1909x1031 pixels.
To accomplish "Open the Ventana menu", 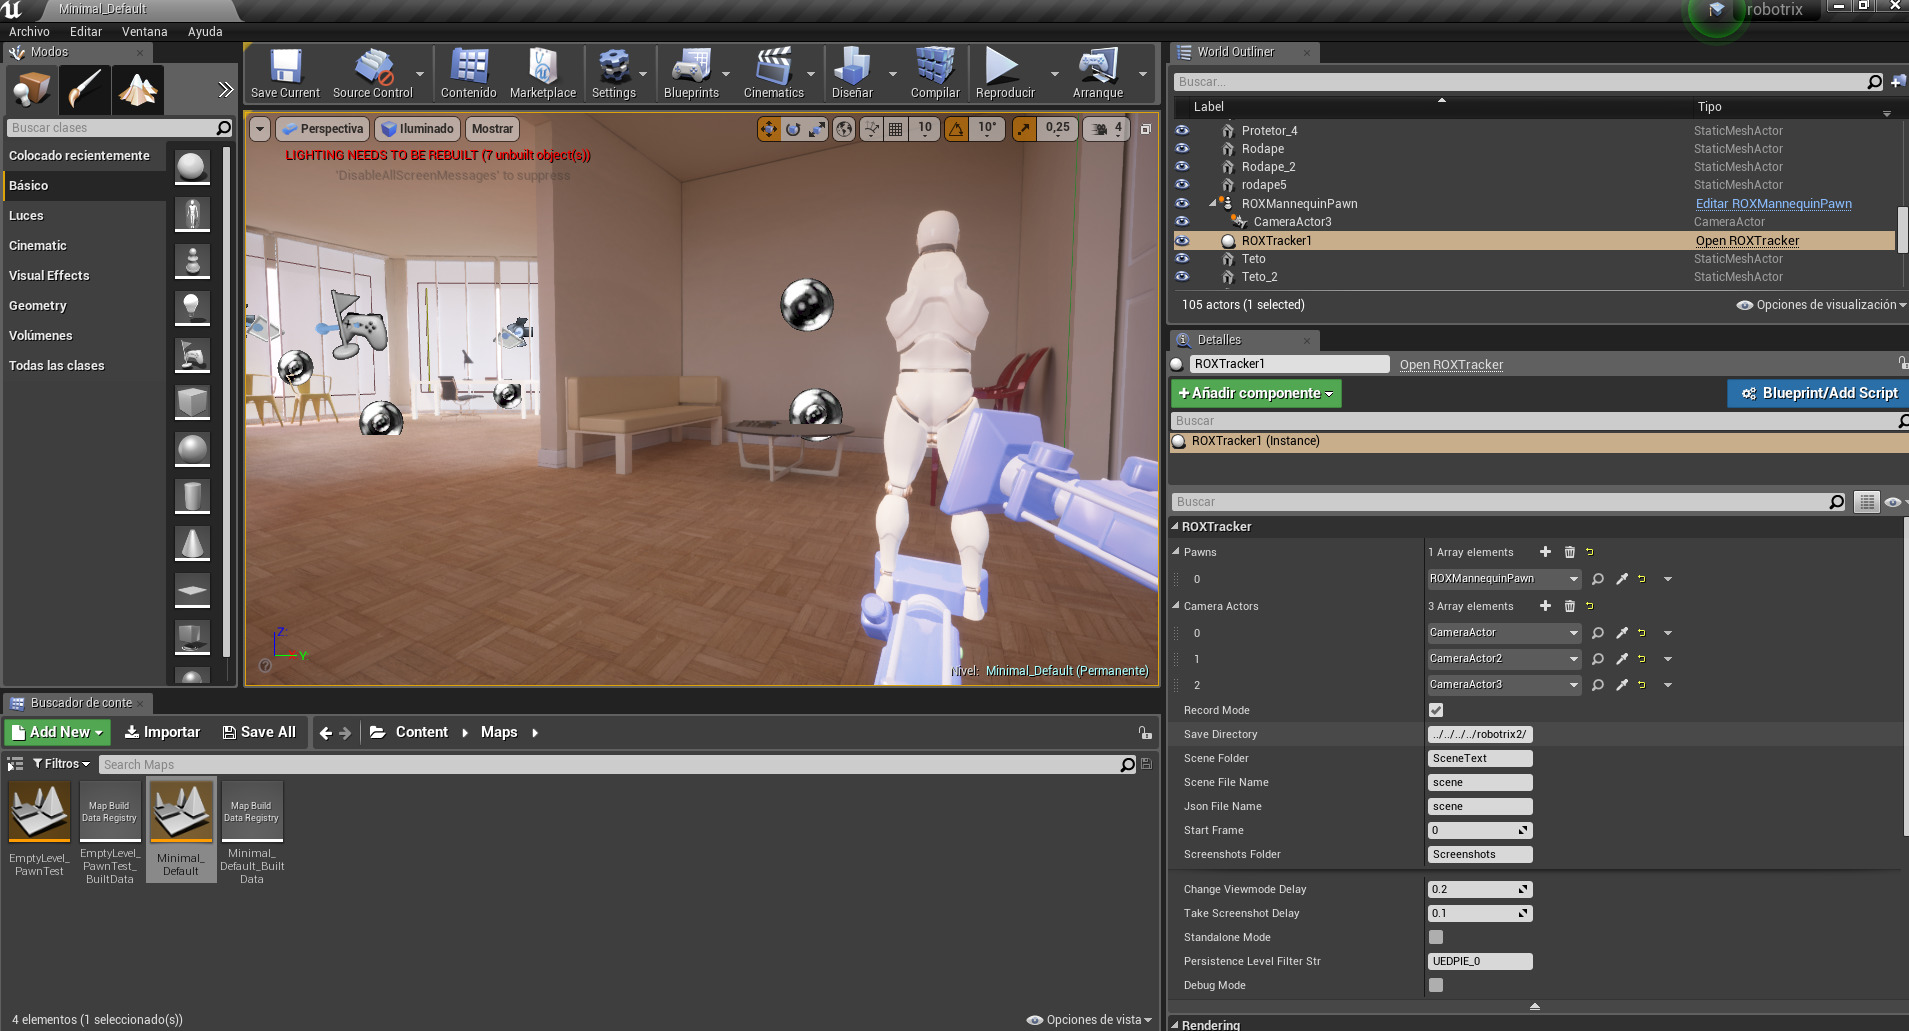I will point(145,32).
